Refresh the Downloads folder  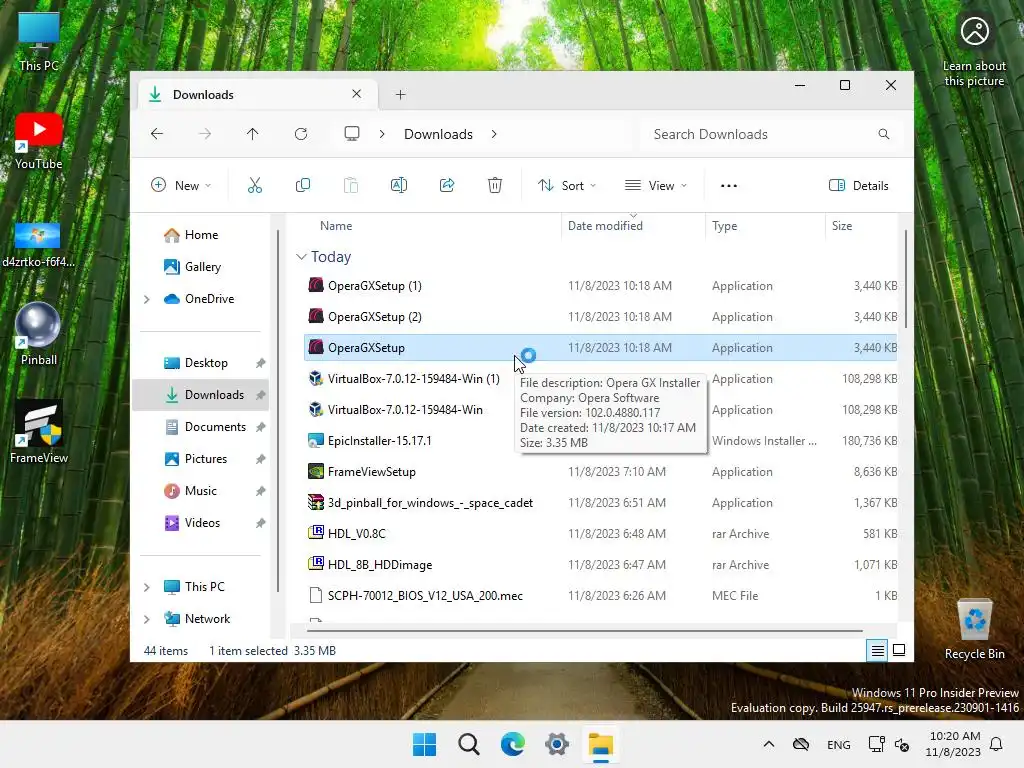pyautogui.click(x=301, y=134)
